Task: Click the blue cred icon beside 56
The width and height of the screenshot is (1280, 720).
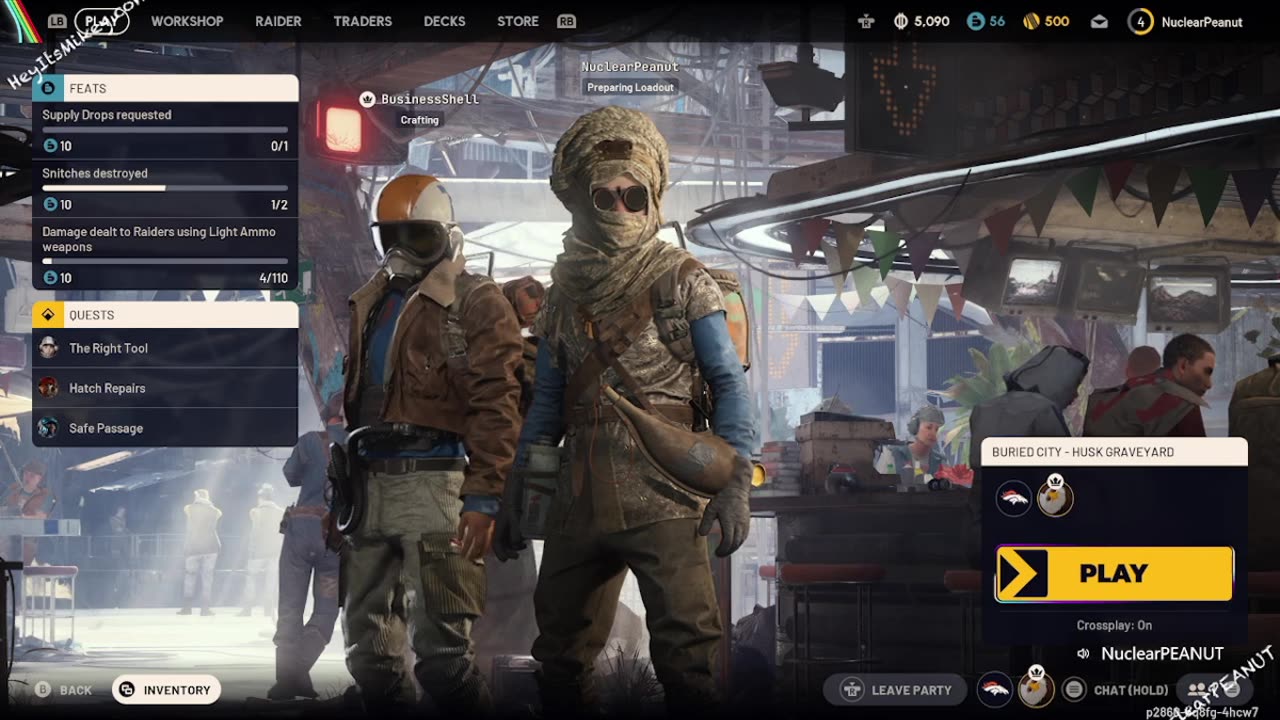Action: [x=976, y=21]
